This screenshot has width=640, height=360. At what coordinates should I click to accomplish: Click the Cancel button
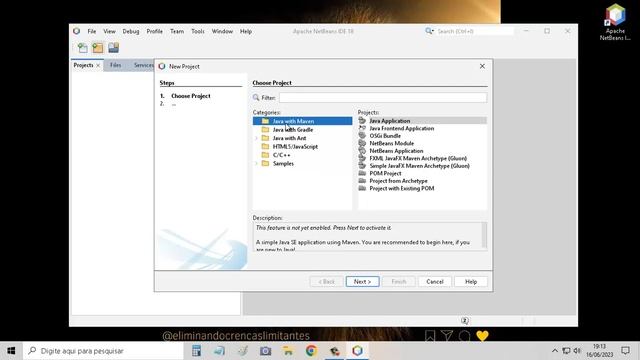coord(435,282)
